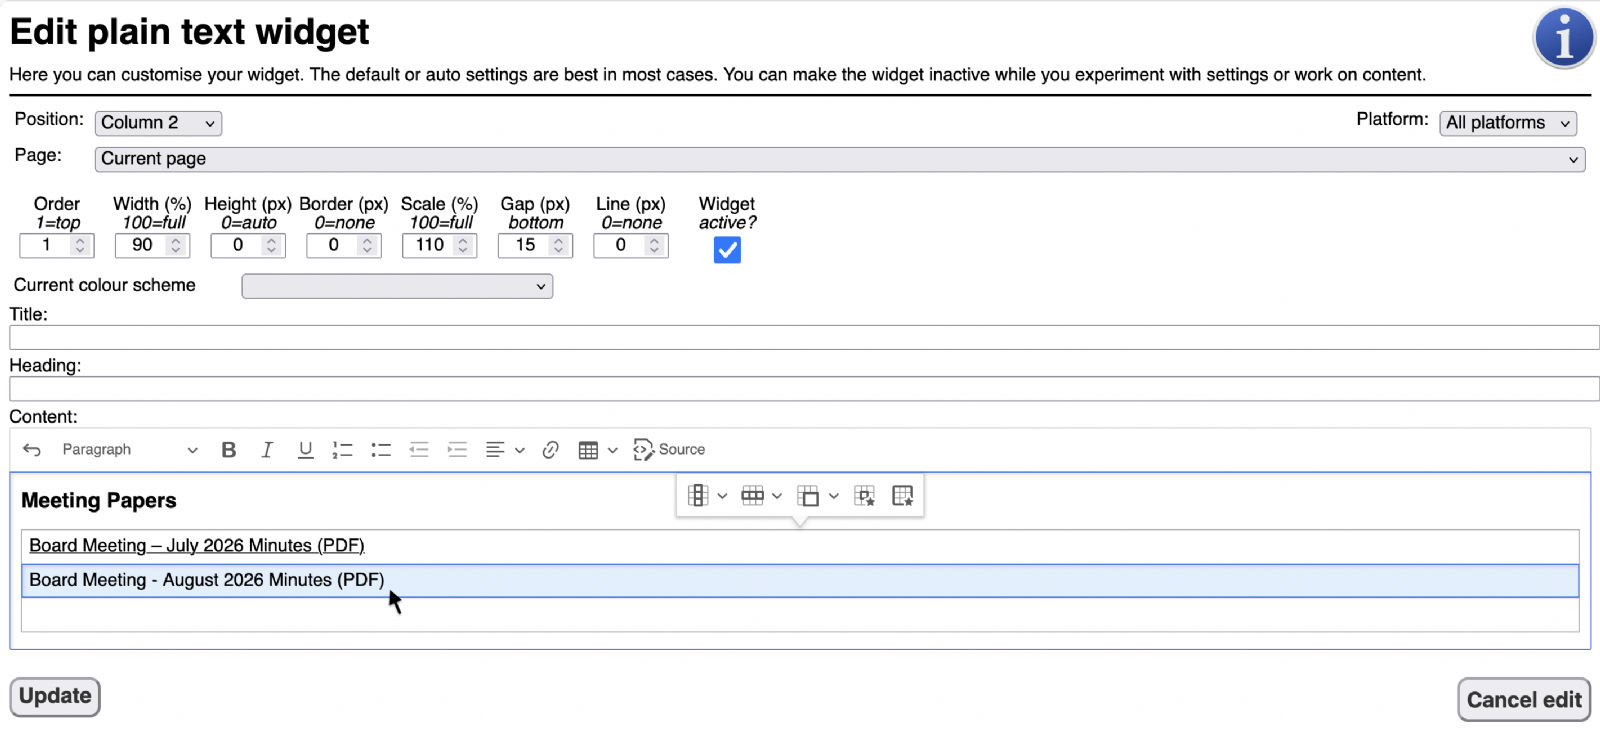Click the undo arrow in the editor toolbar
1600x736 pixels.
pyautogui.click(x=32, y=450)
